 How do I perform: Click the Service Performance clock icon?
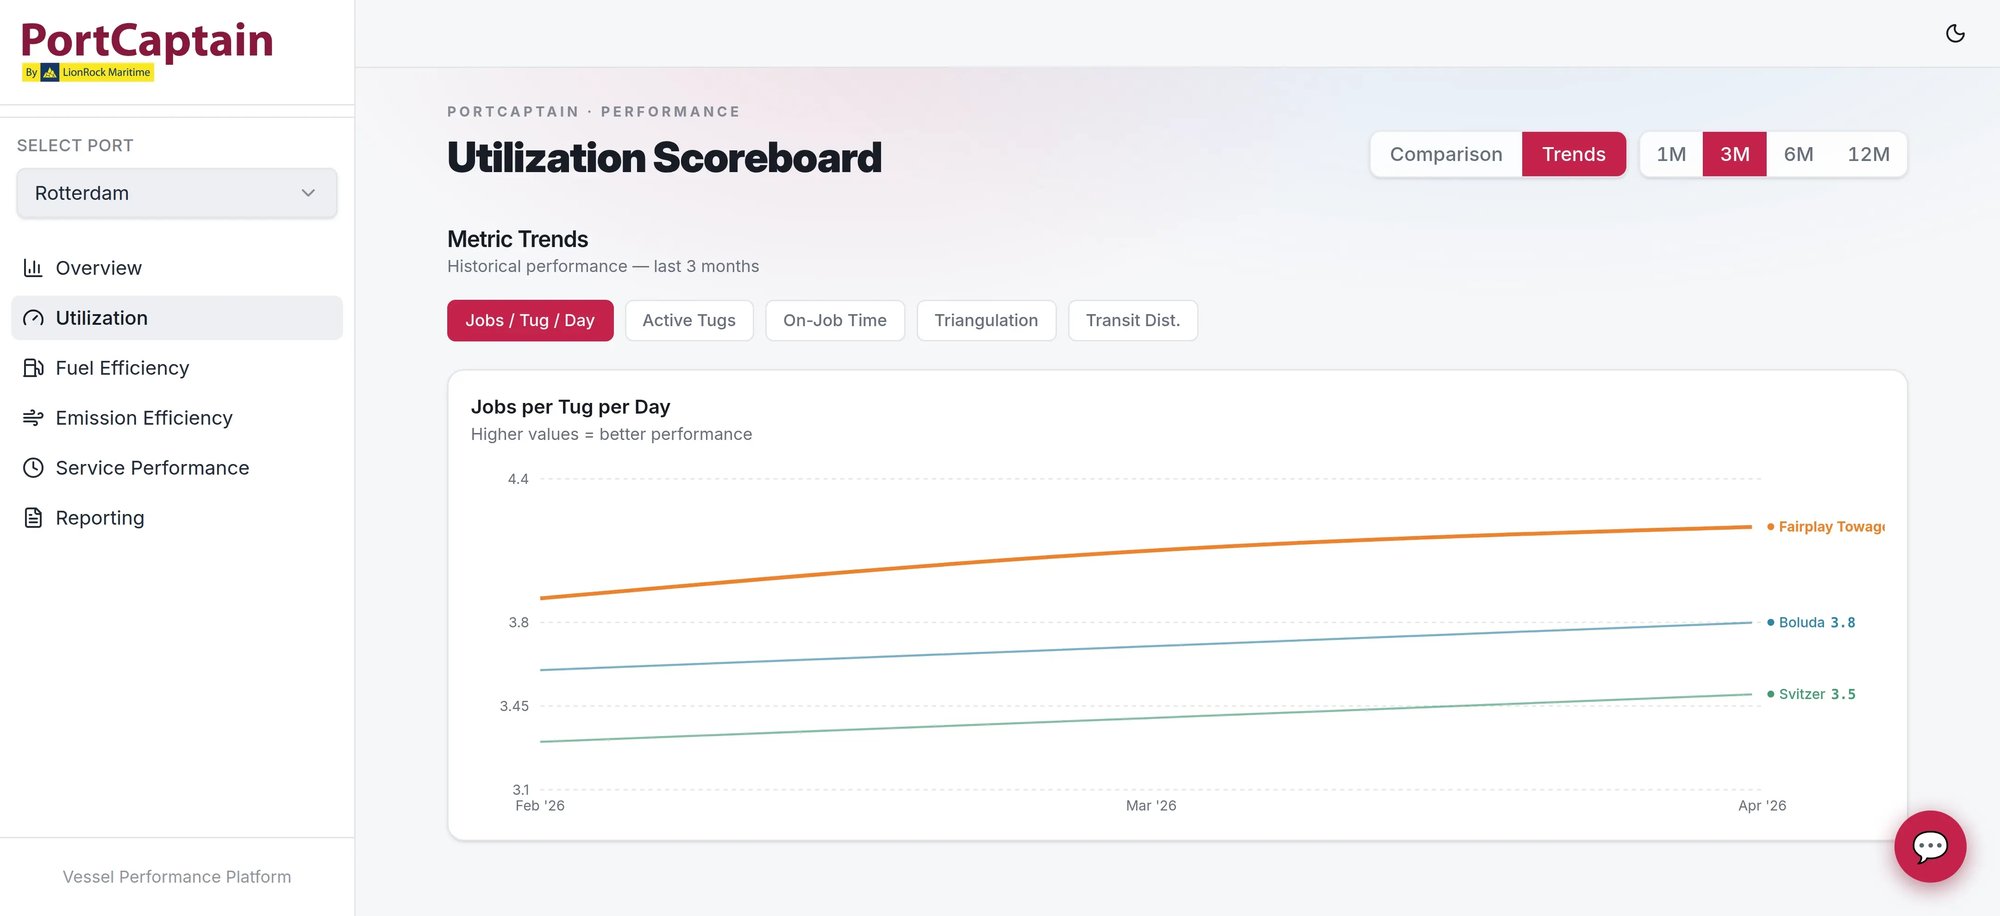click(x=33, y=468)
